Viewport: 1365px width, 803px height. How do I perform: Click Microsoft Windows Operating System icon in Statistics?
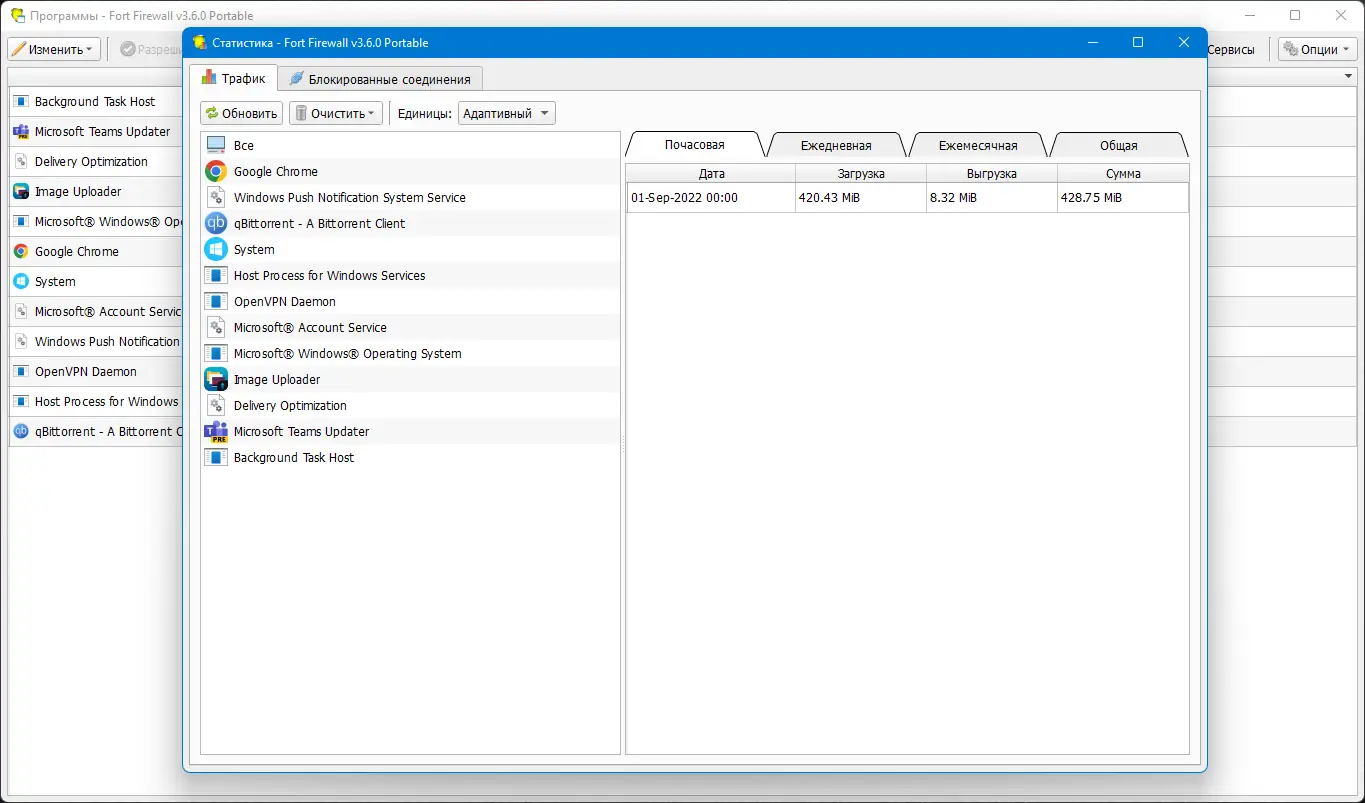tap(216, 353)
